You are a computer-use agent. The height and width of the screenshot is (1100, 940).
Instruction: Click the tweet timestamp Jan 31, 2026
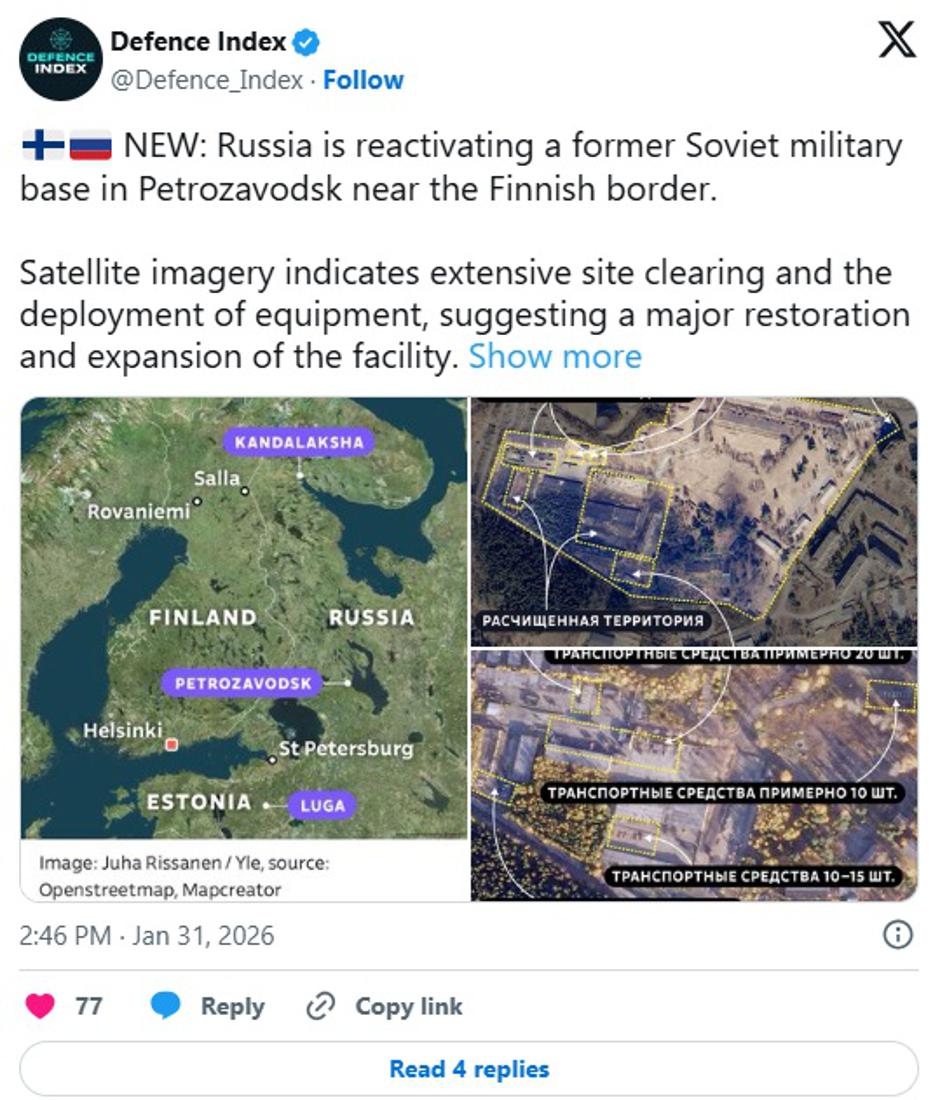click(x=146, y=936)
